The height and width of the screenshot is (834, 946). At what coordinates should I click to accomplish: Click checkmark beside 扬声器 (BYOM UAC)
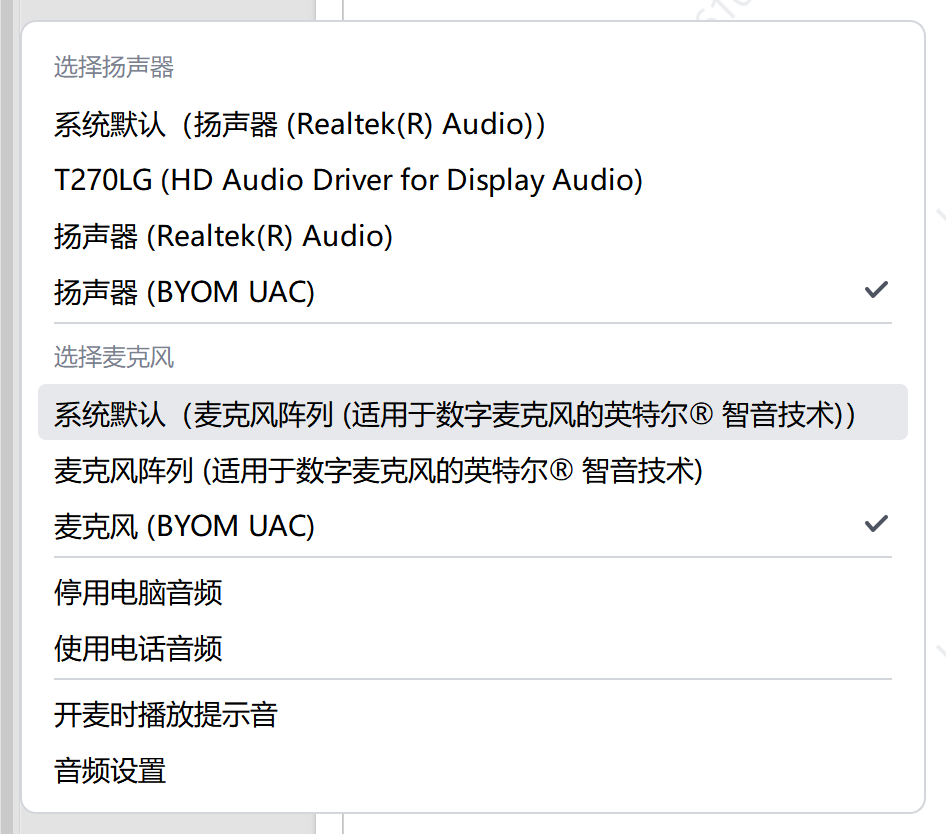(876, 291)
